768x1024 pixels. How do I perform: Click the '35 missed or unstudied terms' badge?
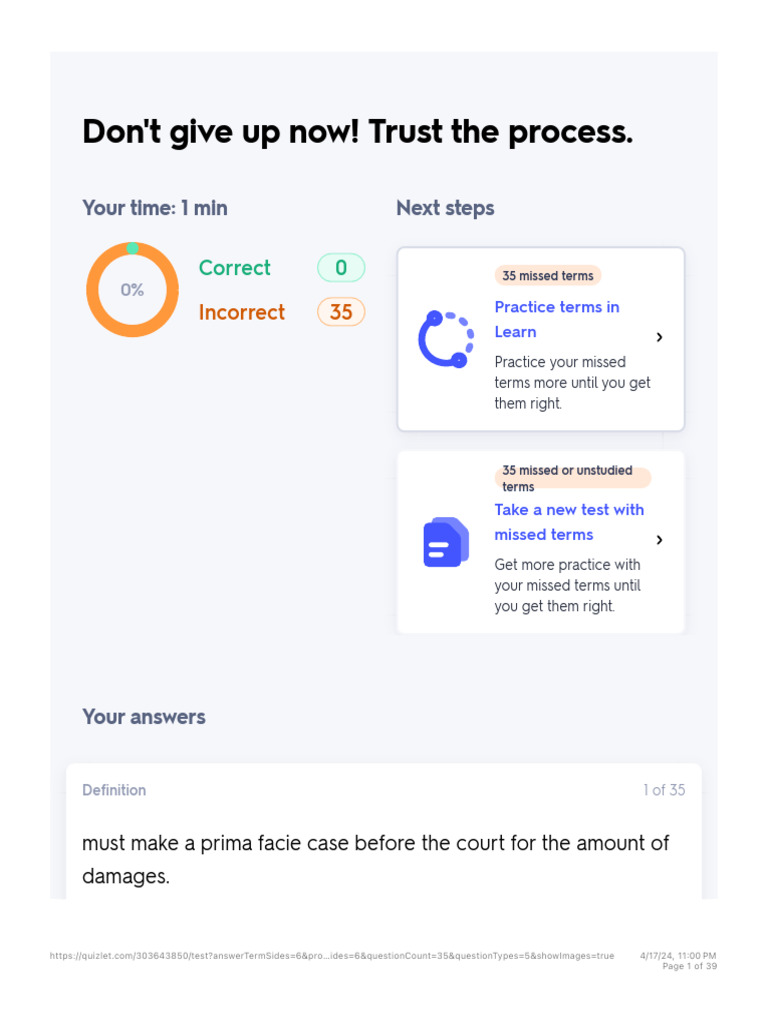coord(571,478)
